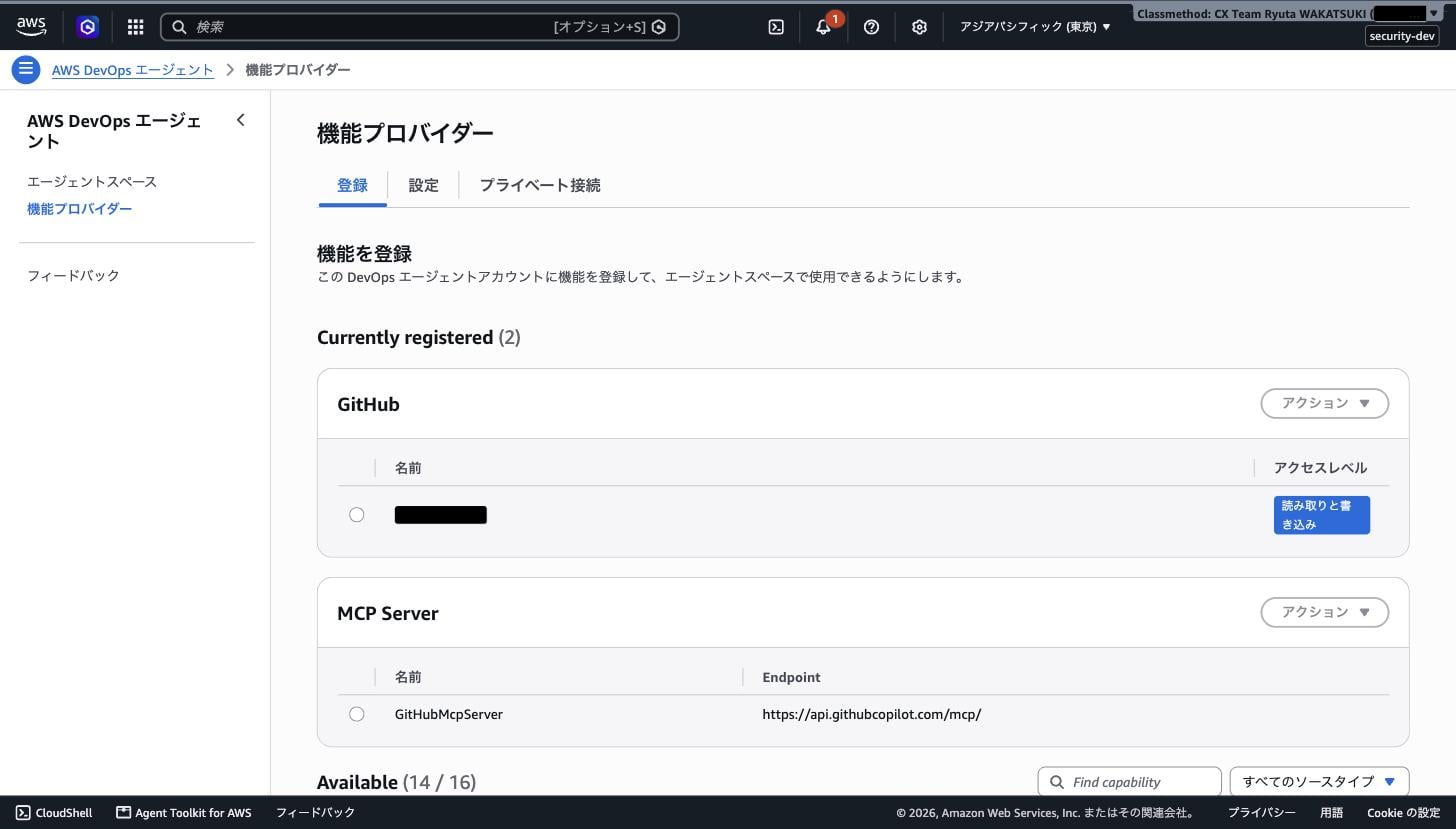
Task: Click the Endpoint column header
Action: (791, 677)
